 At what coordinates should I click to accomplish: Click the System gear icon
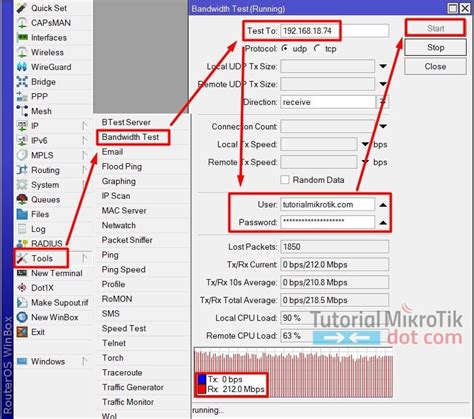pyautogui.click(x=22, y=185)
